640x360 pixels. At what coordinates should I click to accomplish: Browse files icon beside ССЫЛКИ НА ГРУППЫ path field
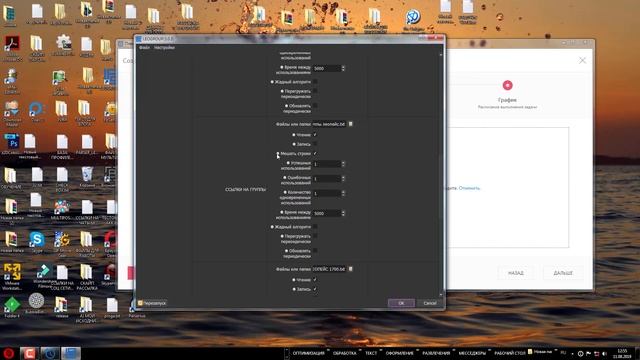(x=350, y=124)
